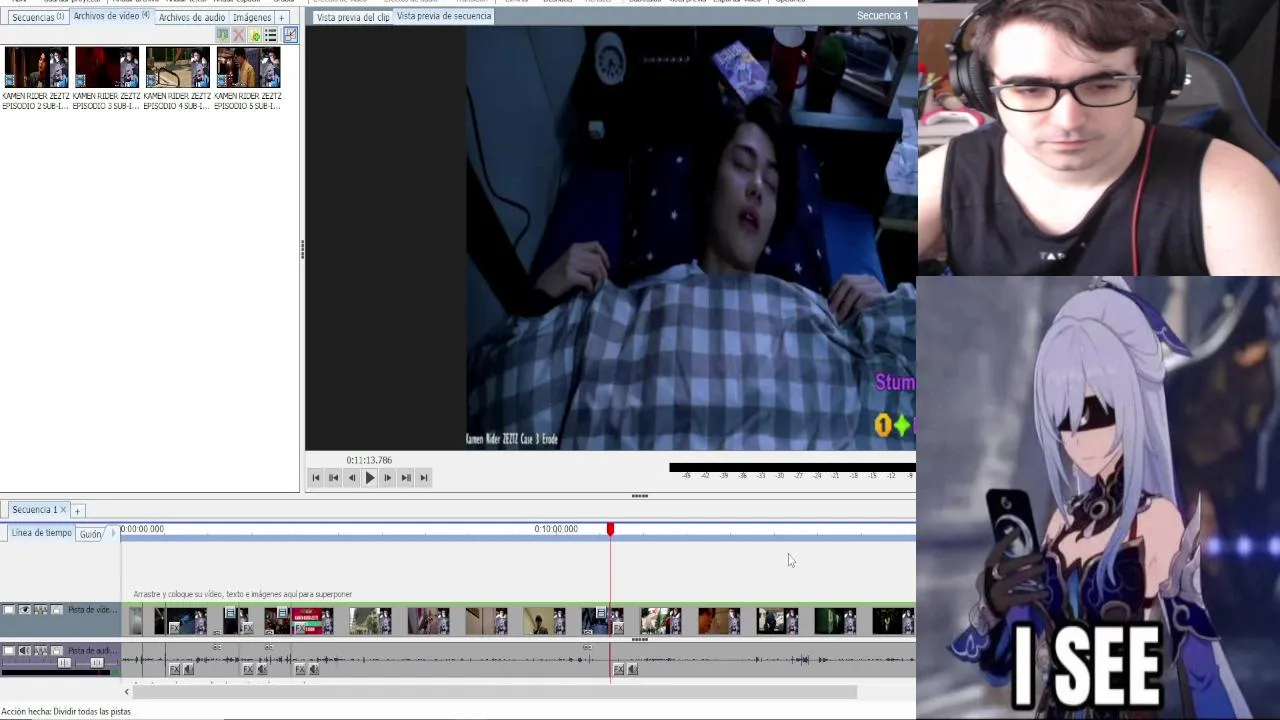Switch to Vista previa del clip tab

[353, 18]
